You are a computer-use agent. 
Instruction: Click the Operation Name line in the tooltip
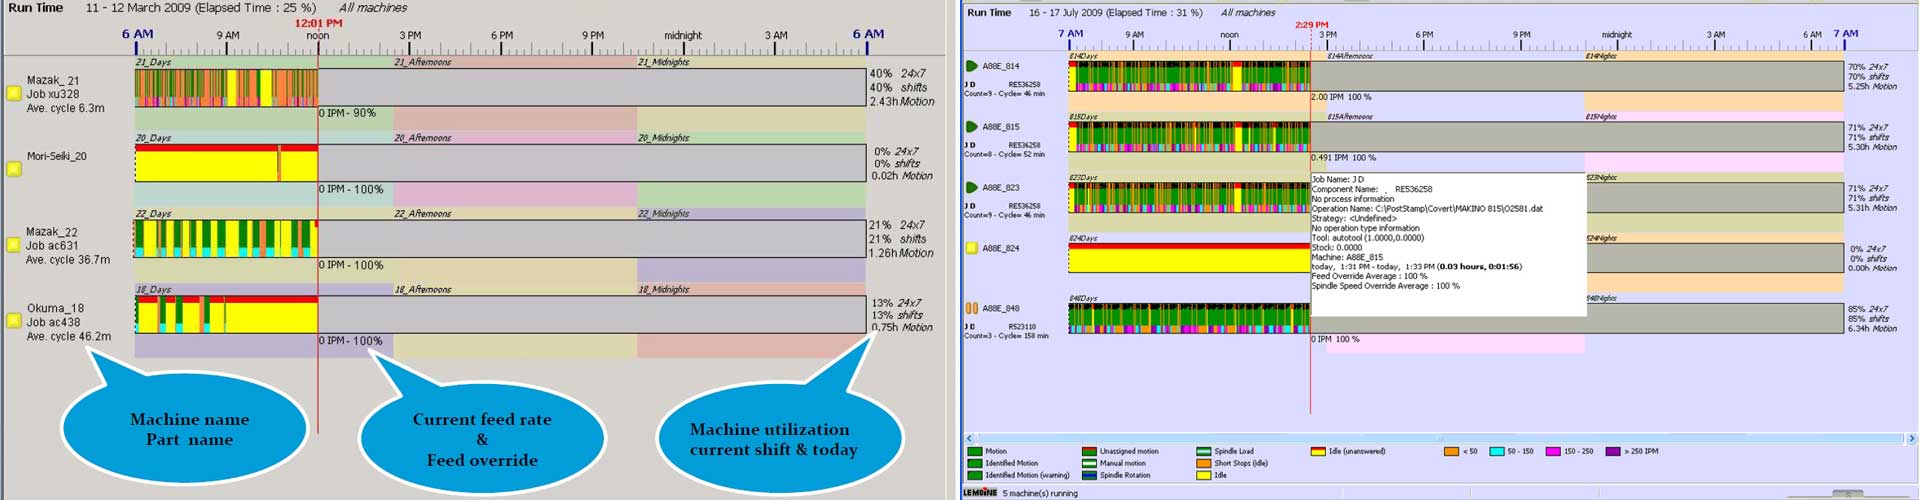click(1427, 209)
